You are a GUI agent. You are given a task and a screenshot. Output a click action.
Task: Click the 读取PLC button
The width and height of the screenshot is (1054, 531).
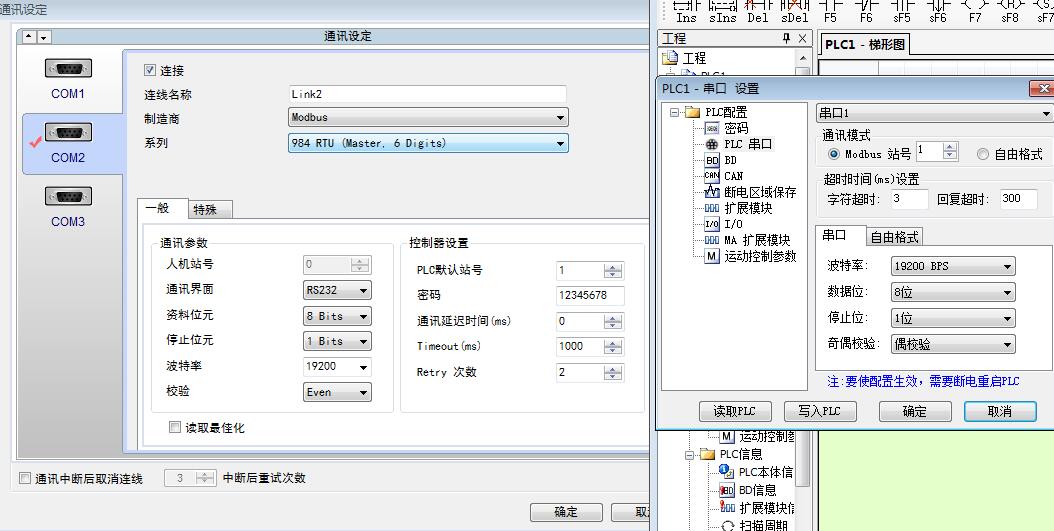point(734,411)
